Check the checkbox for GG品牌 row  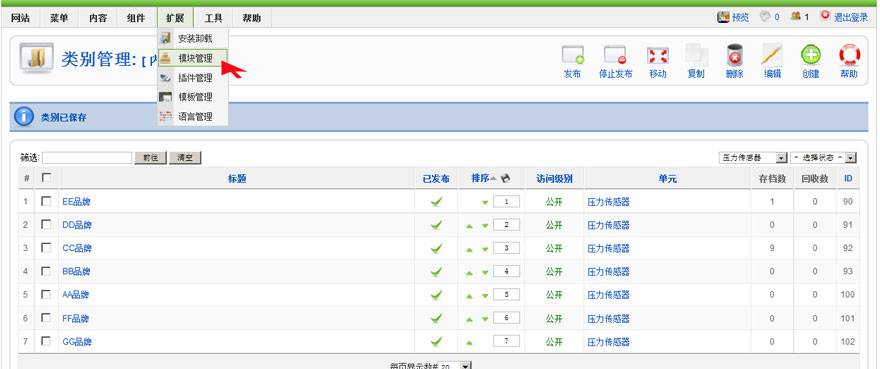(46, 340)
